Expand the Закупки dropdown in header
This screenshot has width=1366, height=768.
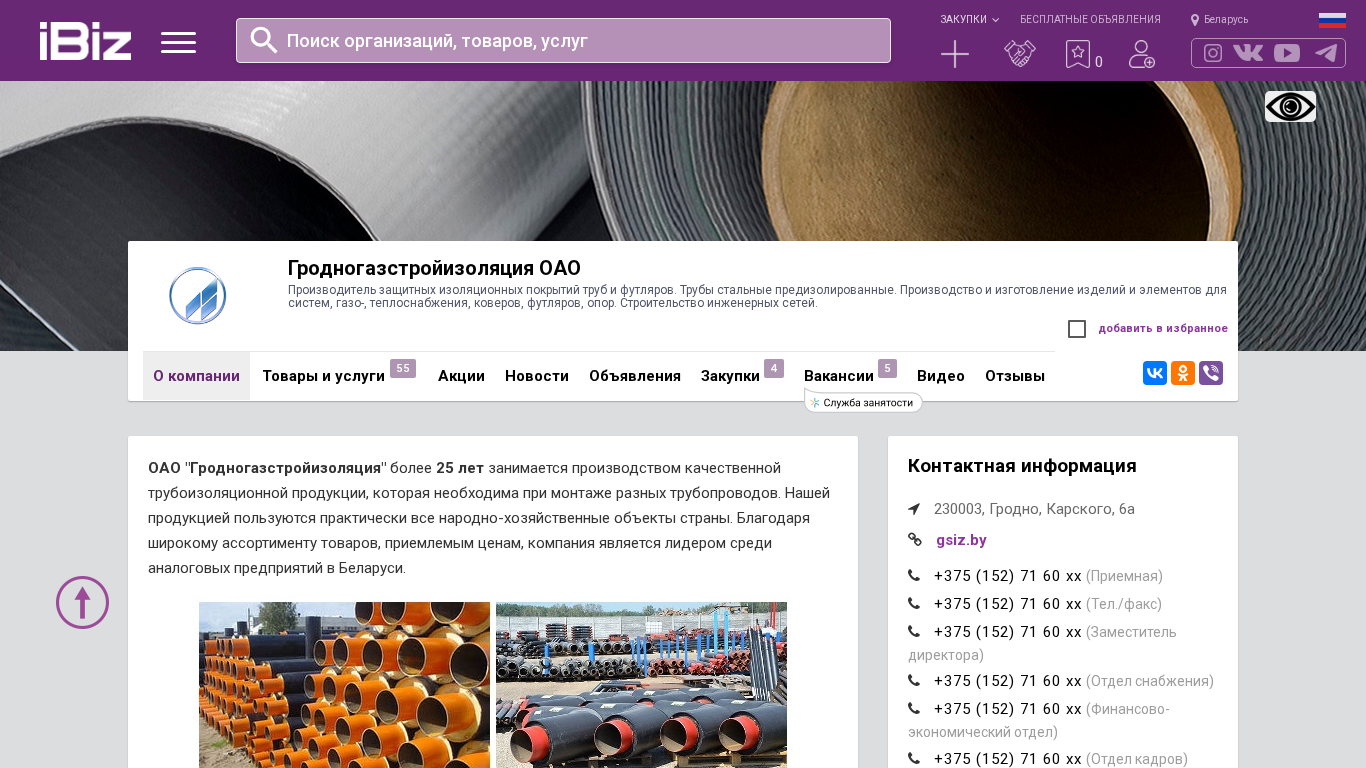(969, 20)
